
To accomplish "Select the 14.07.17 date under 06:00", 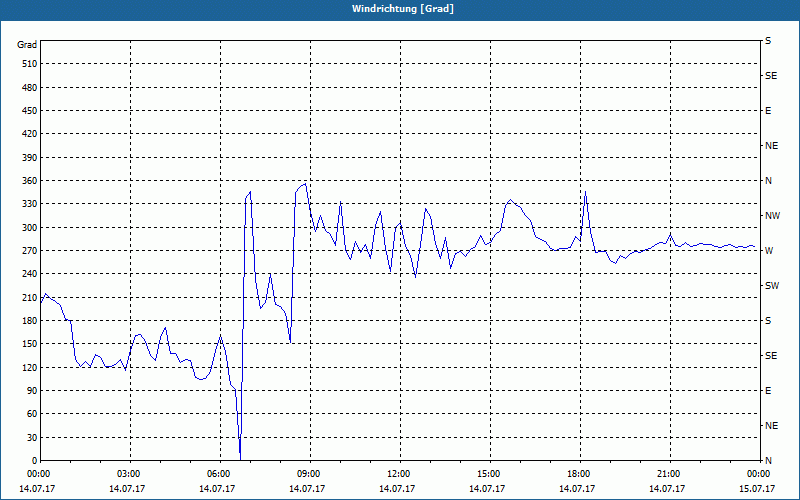I will 217,489.
